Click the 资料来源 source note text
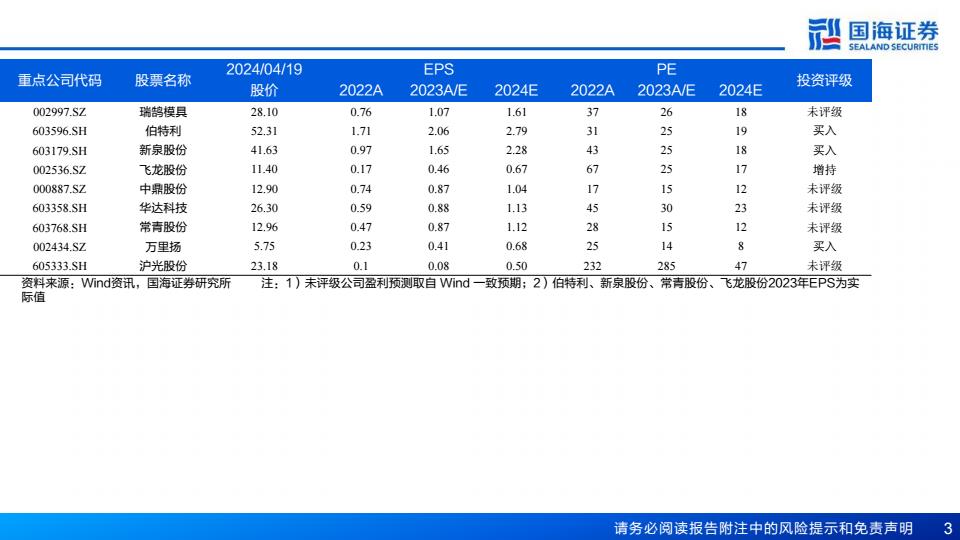 click(x=125, y=284)
